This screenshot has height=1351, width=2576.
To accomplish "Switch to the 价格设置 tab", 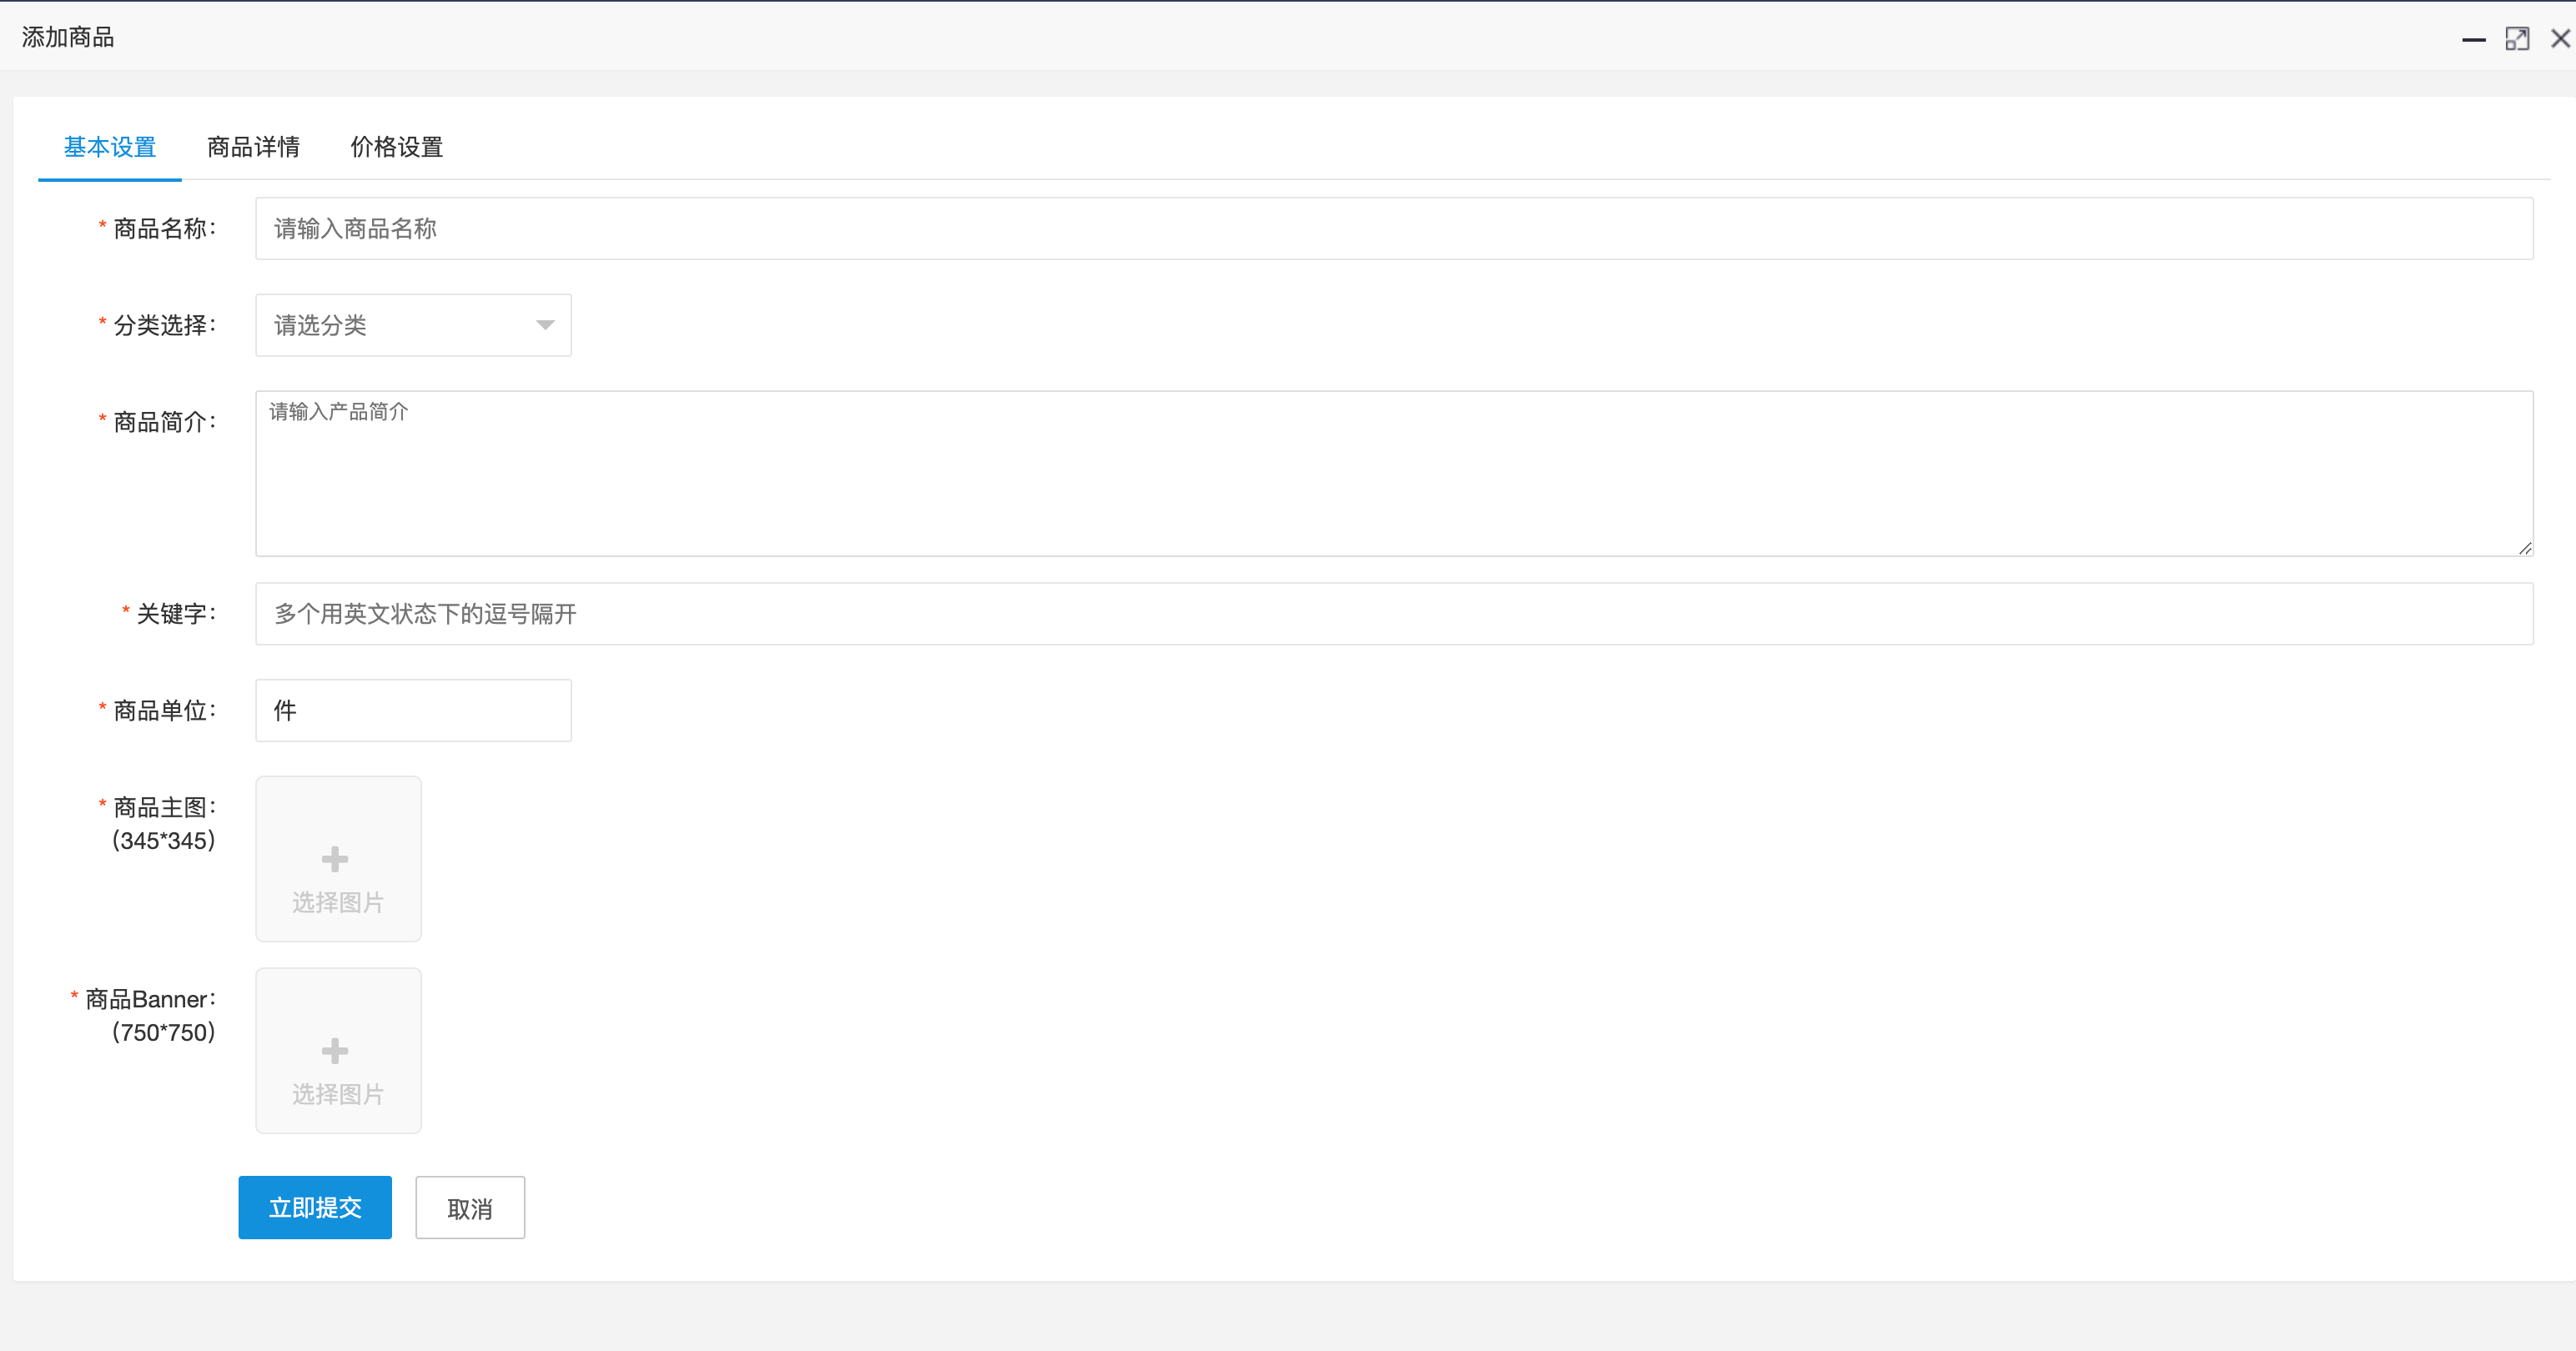I will (396, 147).
